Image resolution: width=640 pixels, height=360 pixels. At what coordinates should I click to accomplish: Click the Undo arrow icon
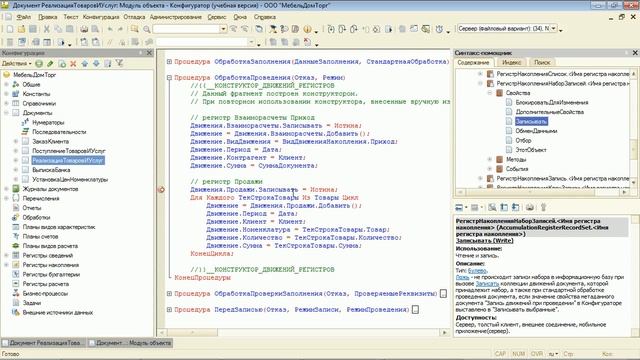[110, 29]
